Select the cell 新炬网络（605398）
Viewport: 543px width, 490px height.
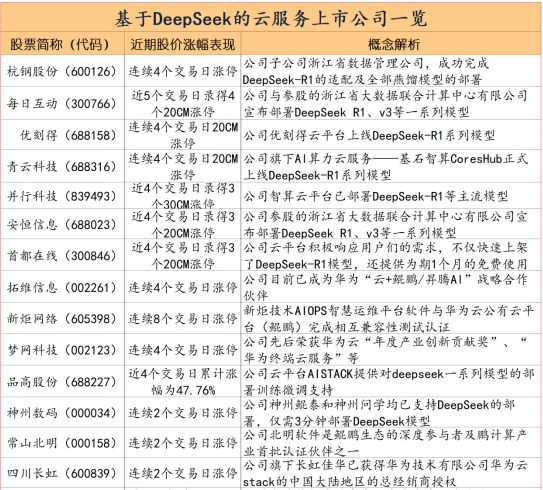62,319
